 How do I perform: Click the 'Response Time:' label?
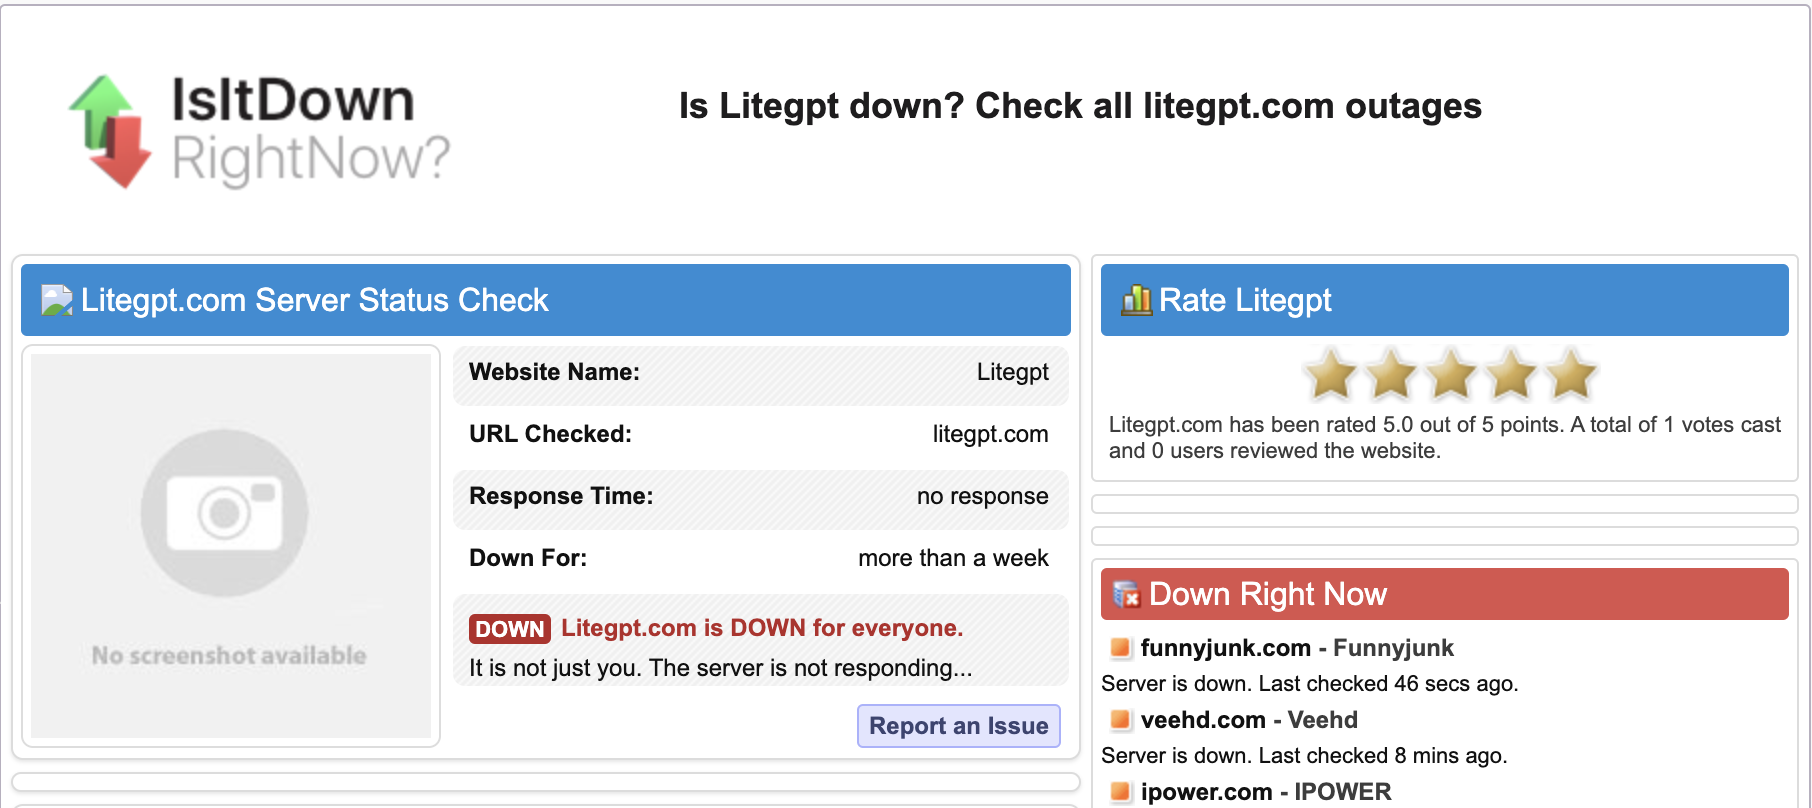pos(561,496)
